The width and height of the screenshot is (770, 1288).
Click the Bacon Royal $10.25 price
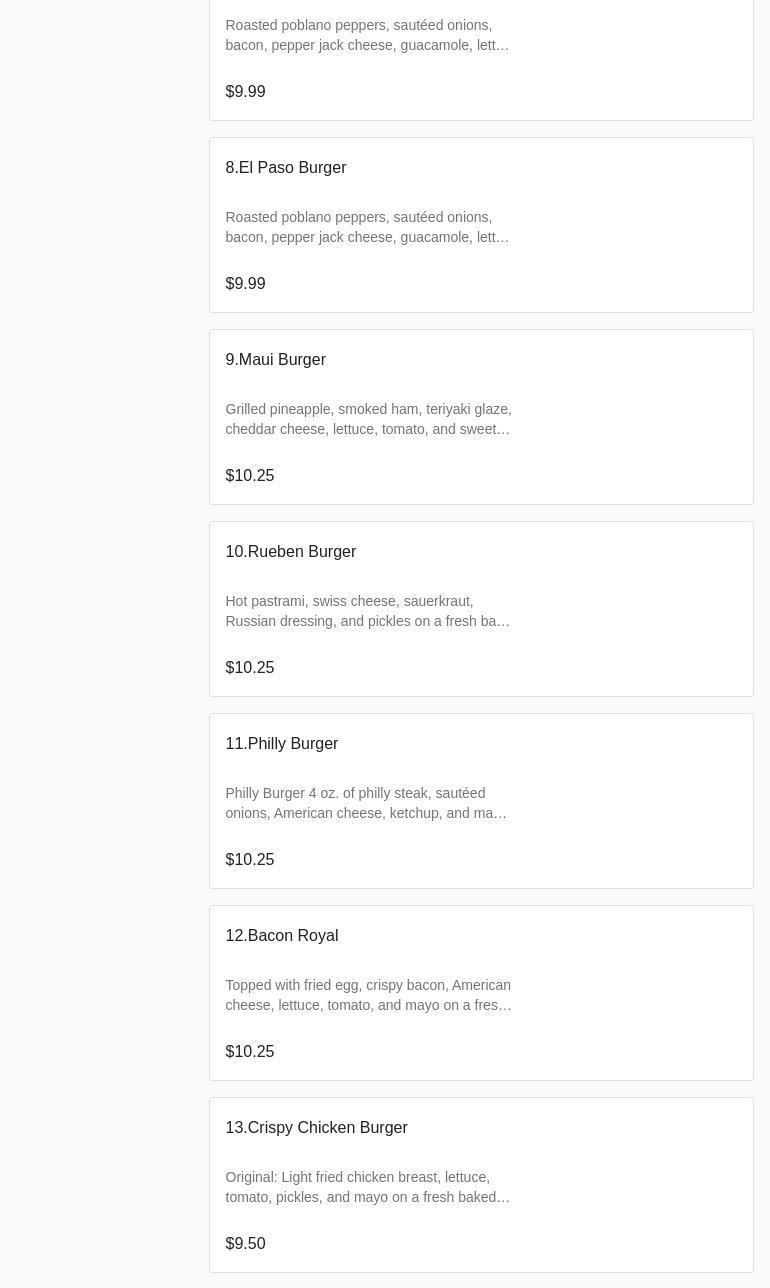(x=249, y=1052)
